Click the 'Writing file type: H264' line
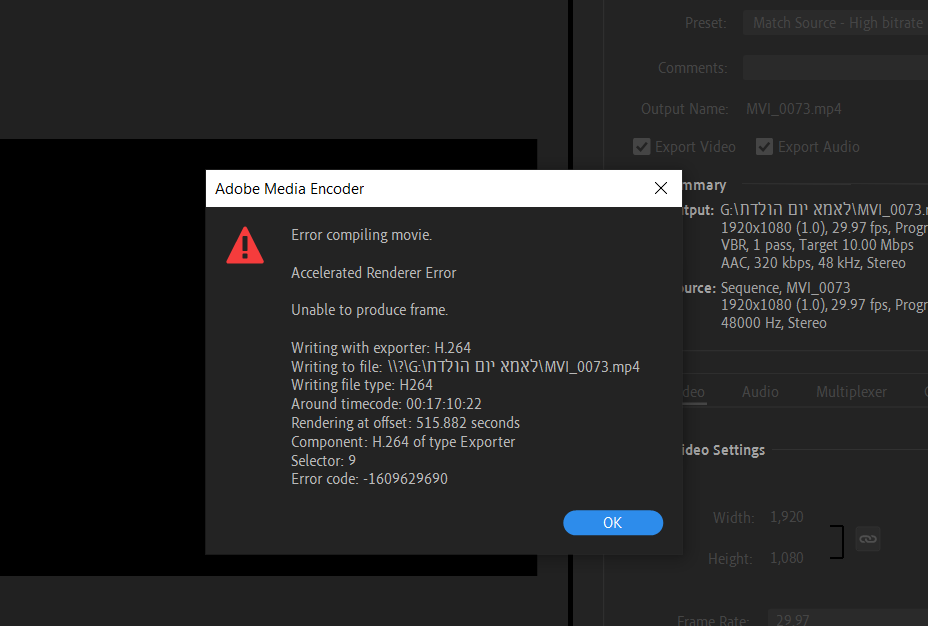The width and height of the screenshot is (928, 626). pos(362,385)
